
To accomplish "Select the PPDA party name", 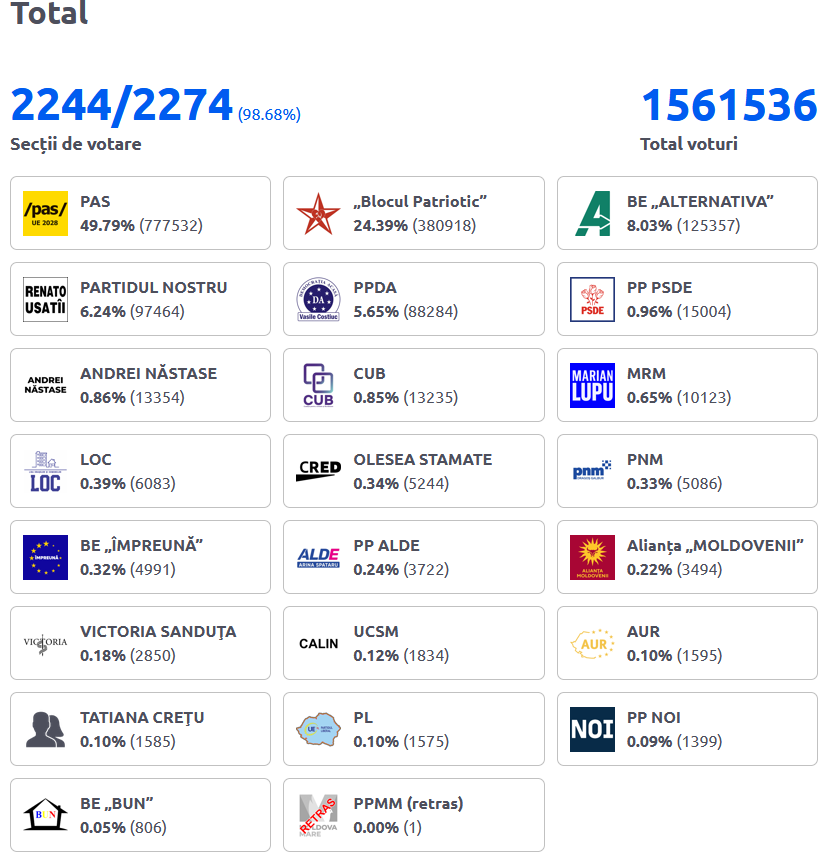I will click(x=375, y=288).
